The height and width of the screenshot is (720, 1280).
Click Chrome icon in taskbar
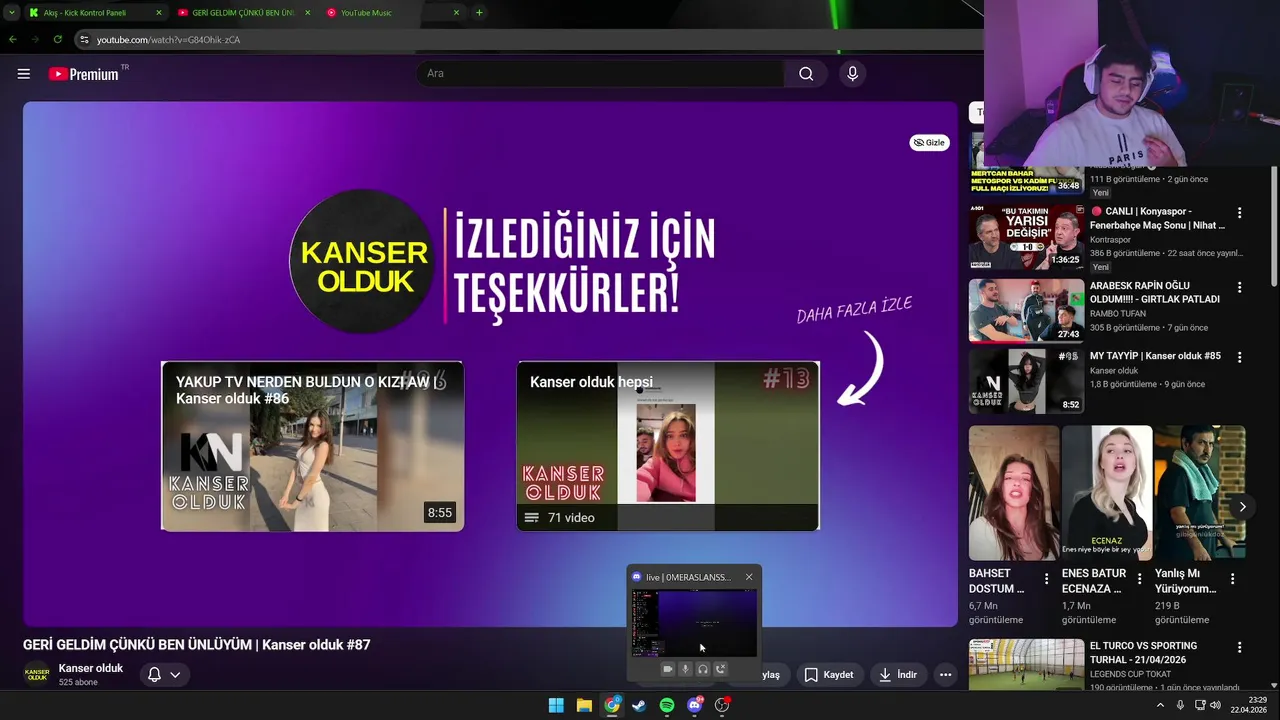click(x=612, y=705)
